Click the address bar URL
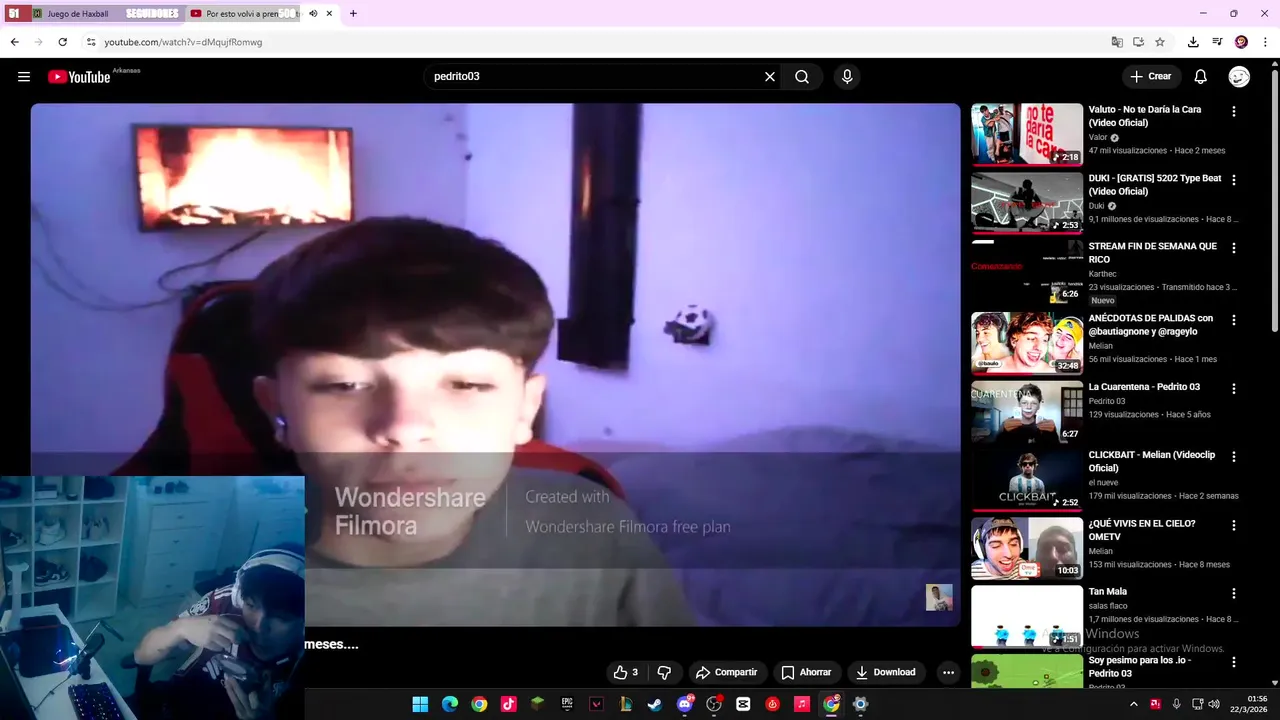This screenshot has width=1280, height=720. 183,42
